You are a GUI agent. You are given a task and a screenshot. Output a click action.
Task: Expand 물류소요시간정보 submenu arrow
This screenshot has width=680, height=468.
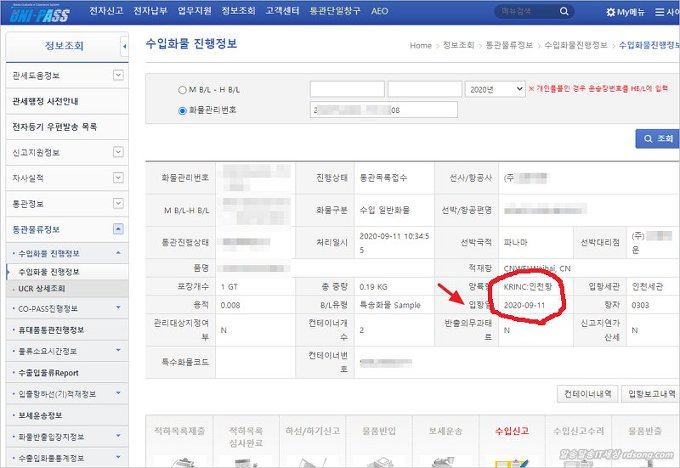[x=118, y=350]
